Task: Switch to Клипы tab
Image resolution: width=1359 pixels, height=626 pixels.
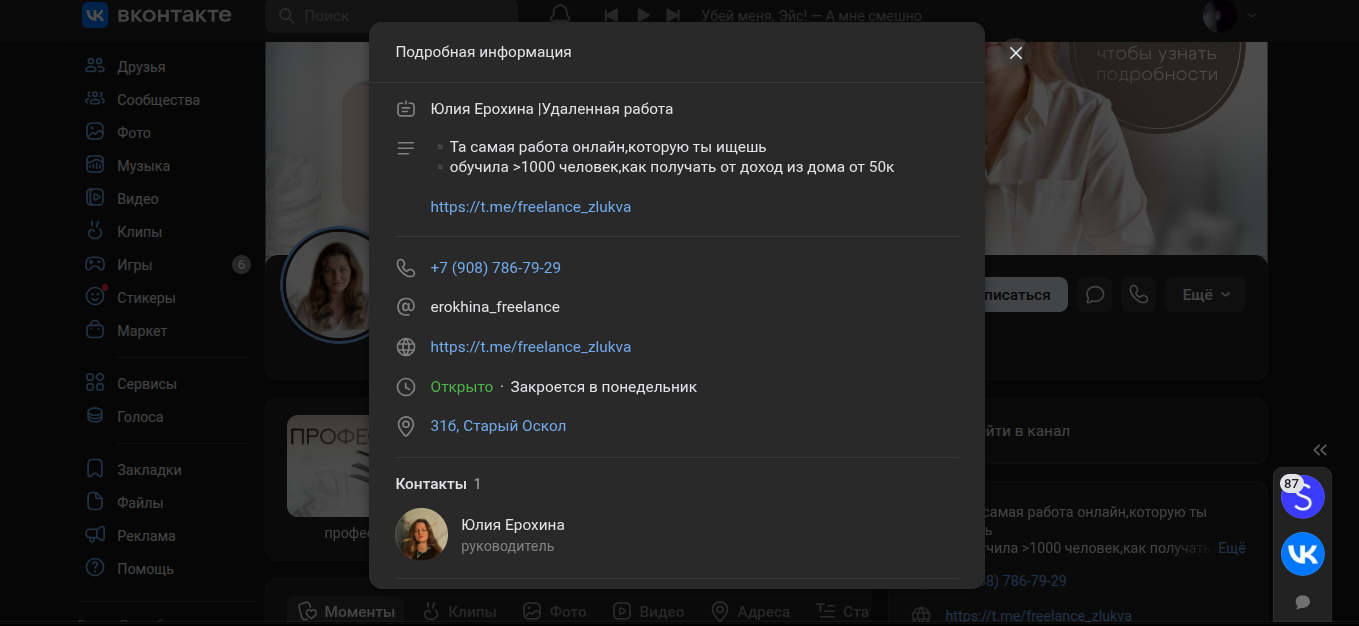Action: pos(459,611)
